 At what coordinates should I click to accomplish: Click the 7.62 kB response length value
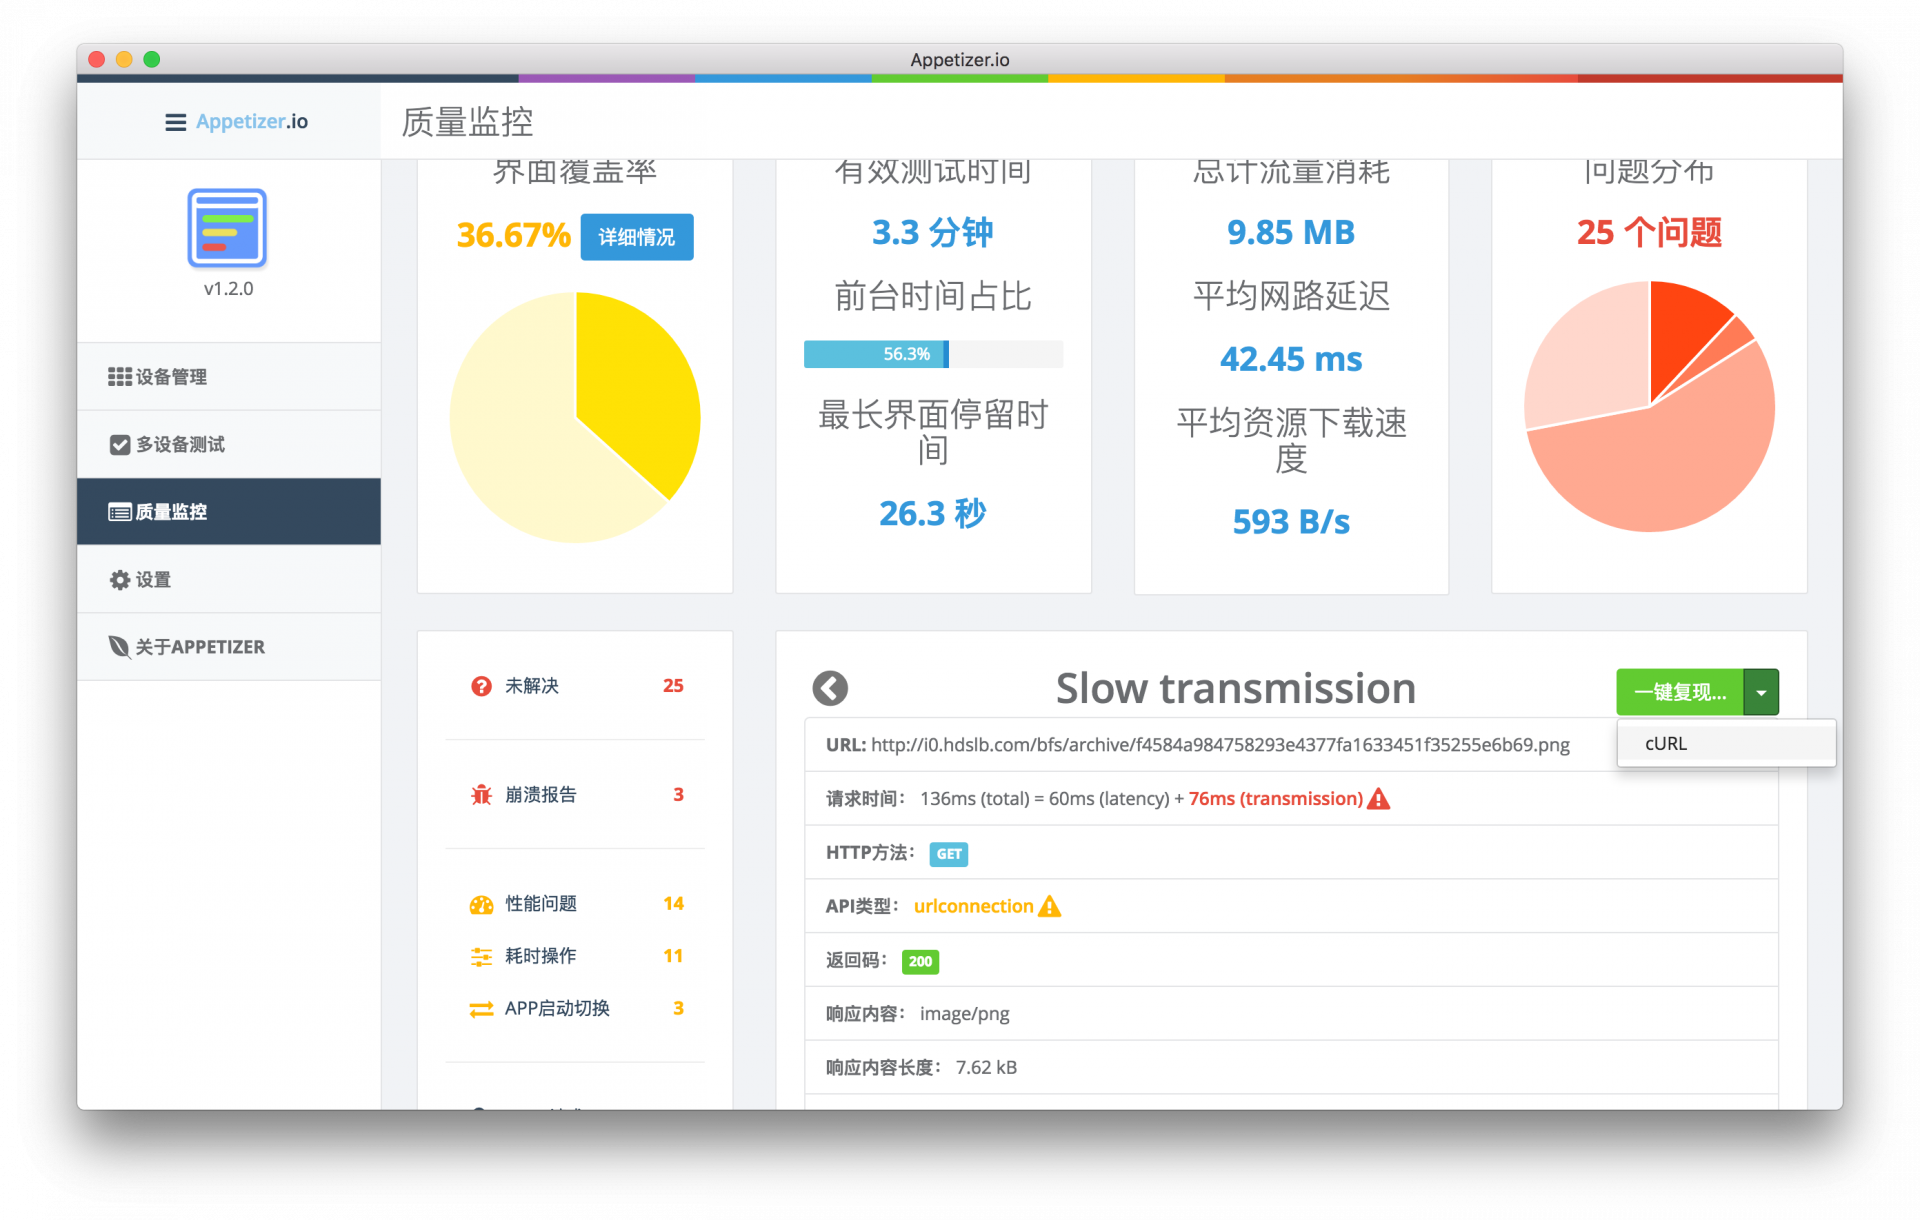[986, 1068]
